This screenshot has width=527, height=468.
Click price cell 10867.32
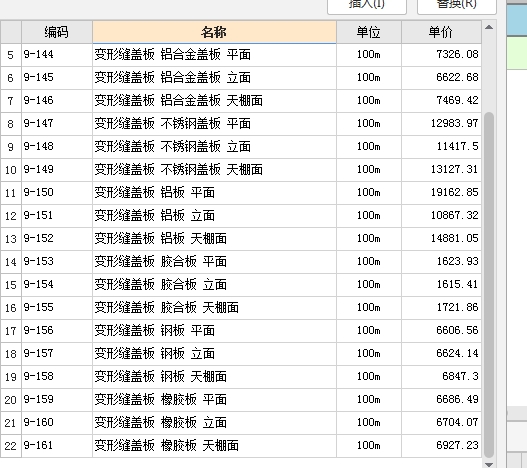(x=441, y=216)
